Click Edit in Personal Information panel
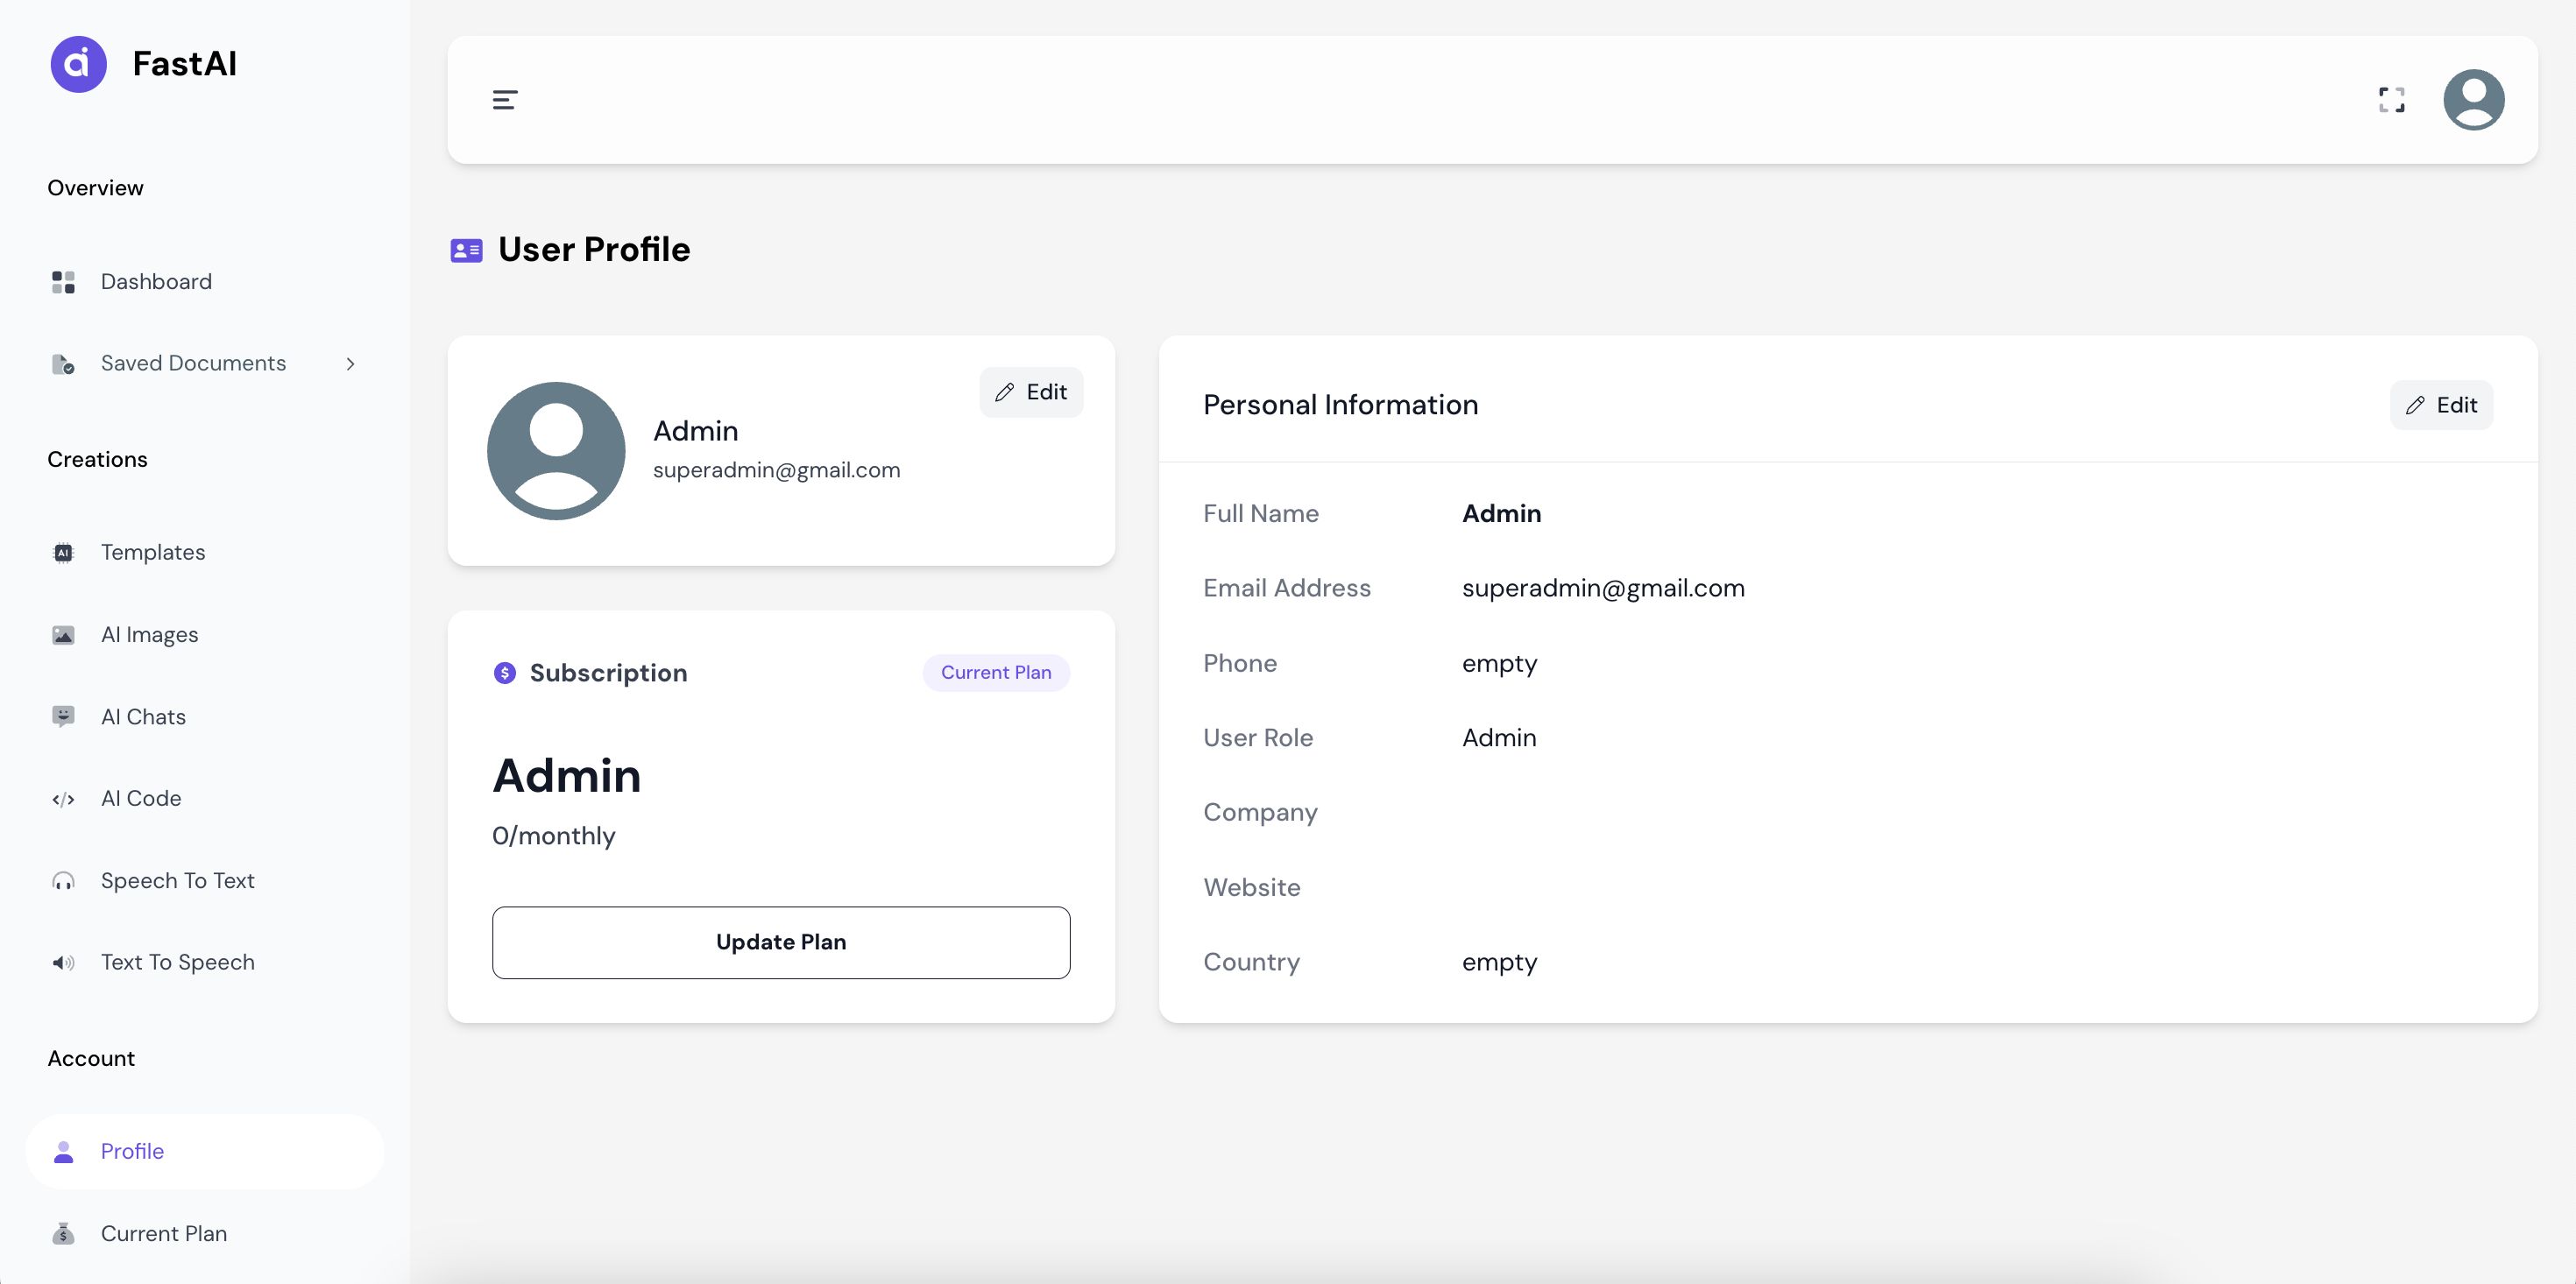The height and width of the screenshot is (1284, 2576). click(2440, 405)
